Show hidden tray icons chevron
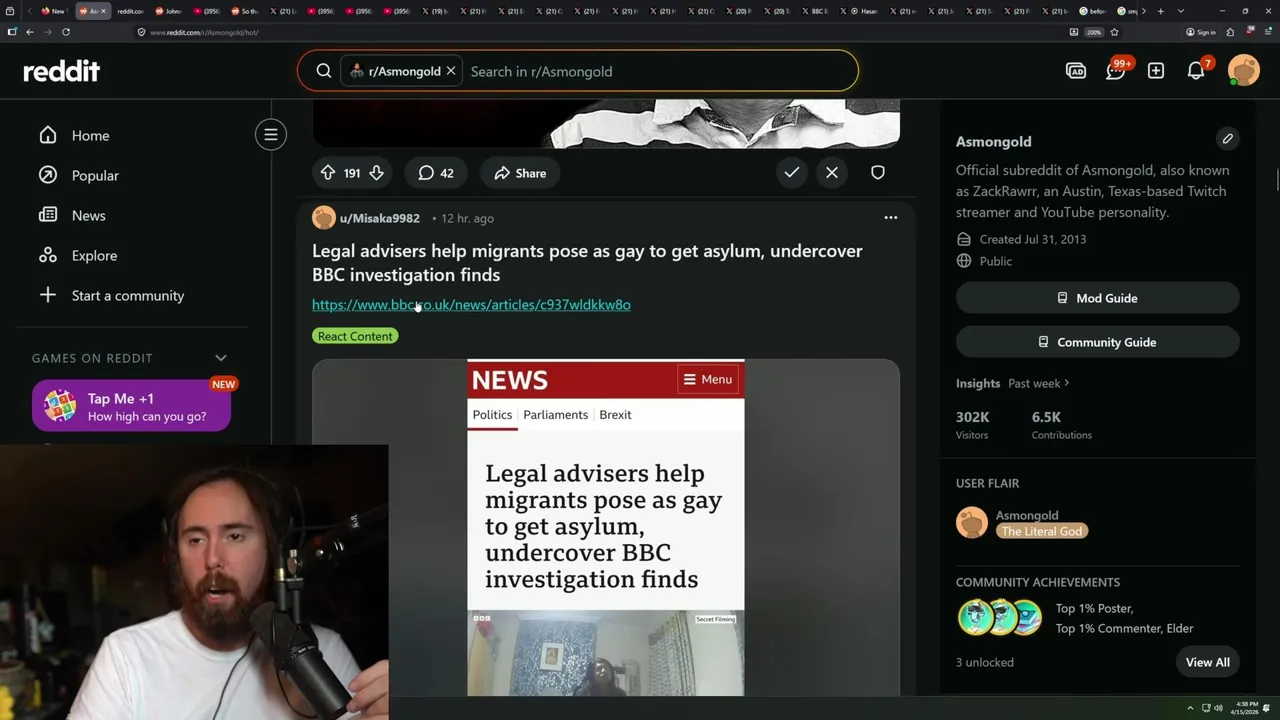The height and width of the screenshot is (720, 1280). click(x=1190, y=708)
